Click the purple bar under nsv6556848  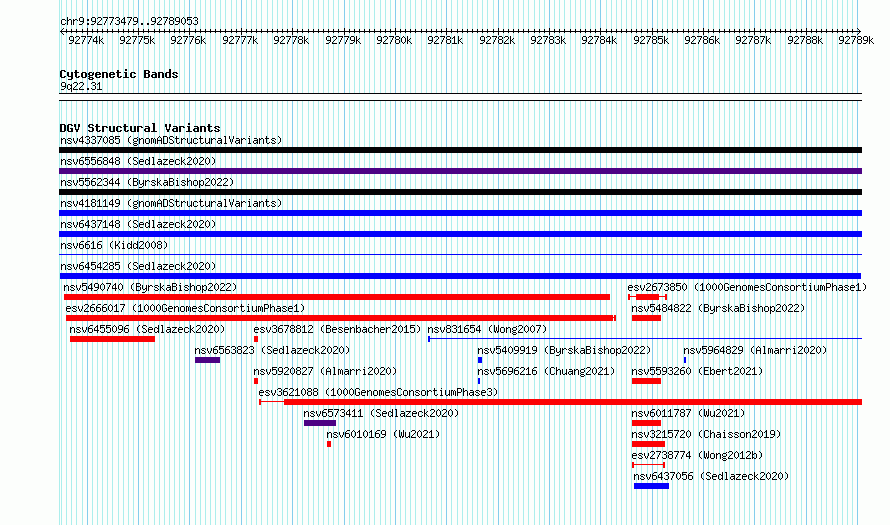click(x=460, y=171)
